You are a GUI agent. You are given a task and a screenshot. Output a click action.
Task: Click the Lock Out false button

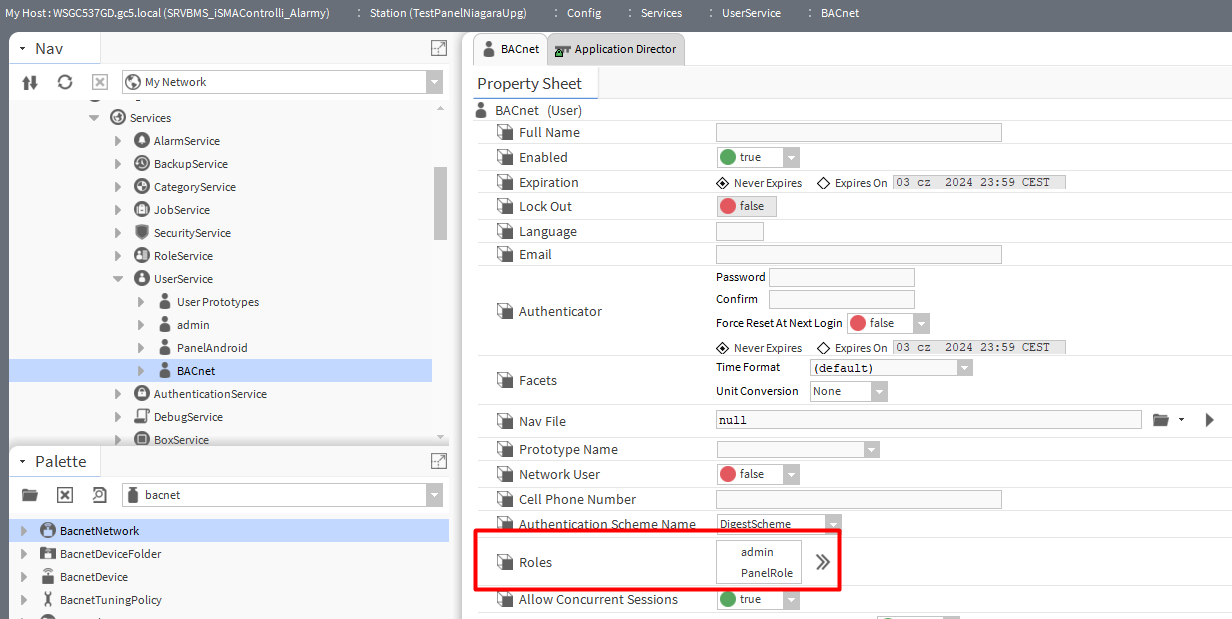747,206
